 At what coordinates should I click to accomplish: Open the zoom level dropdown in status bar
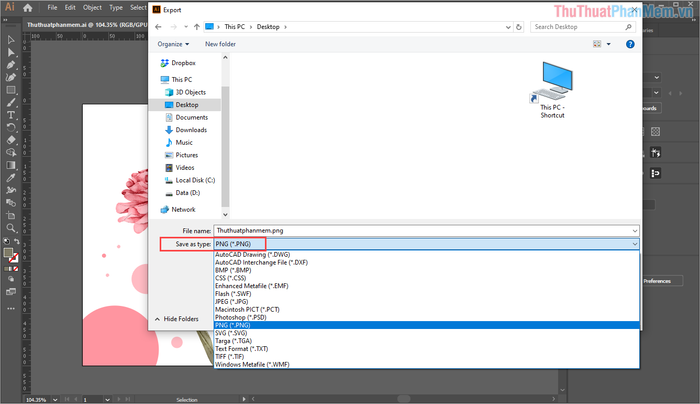[55, 400]
